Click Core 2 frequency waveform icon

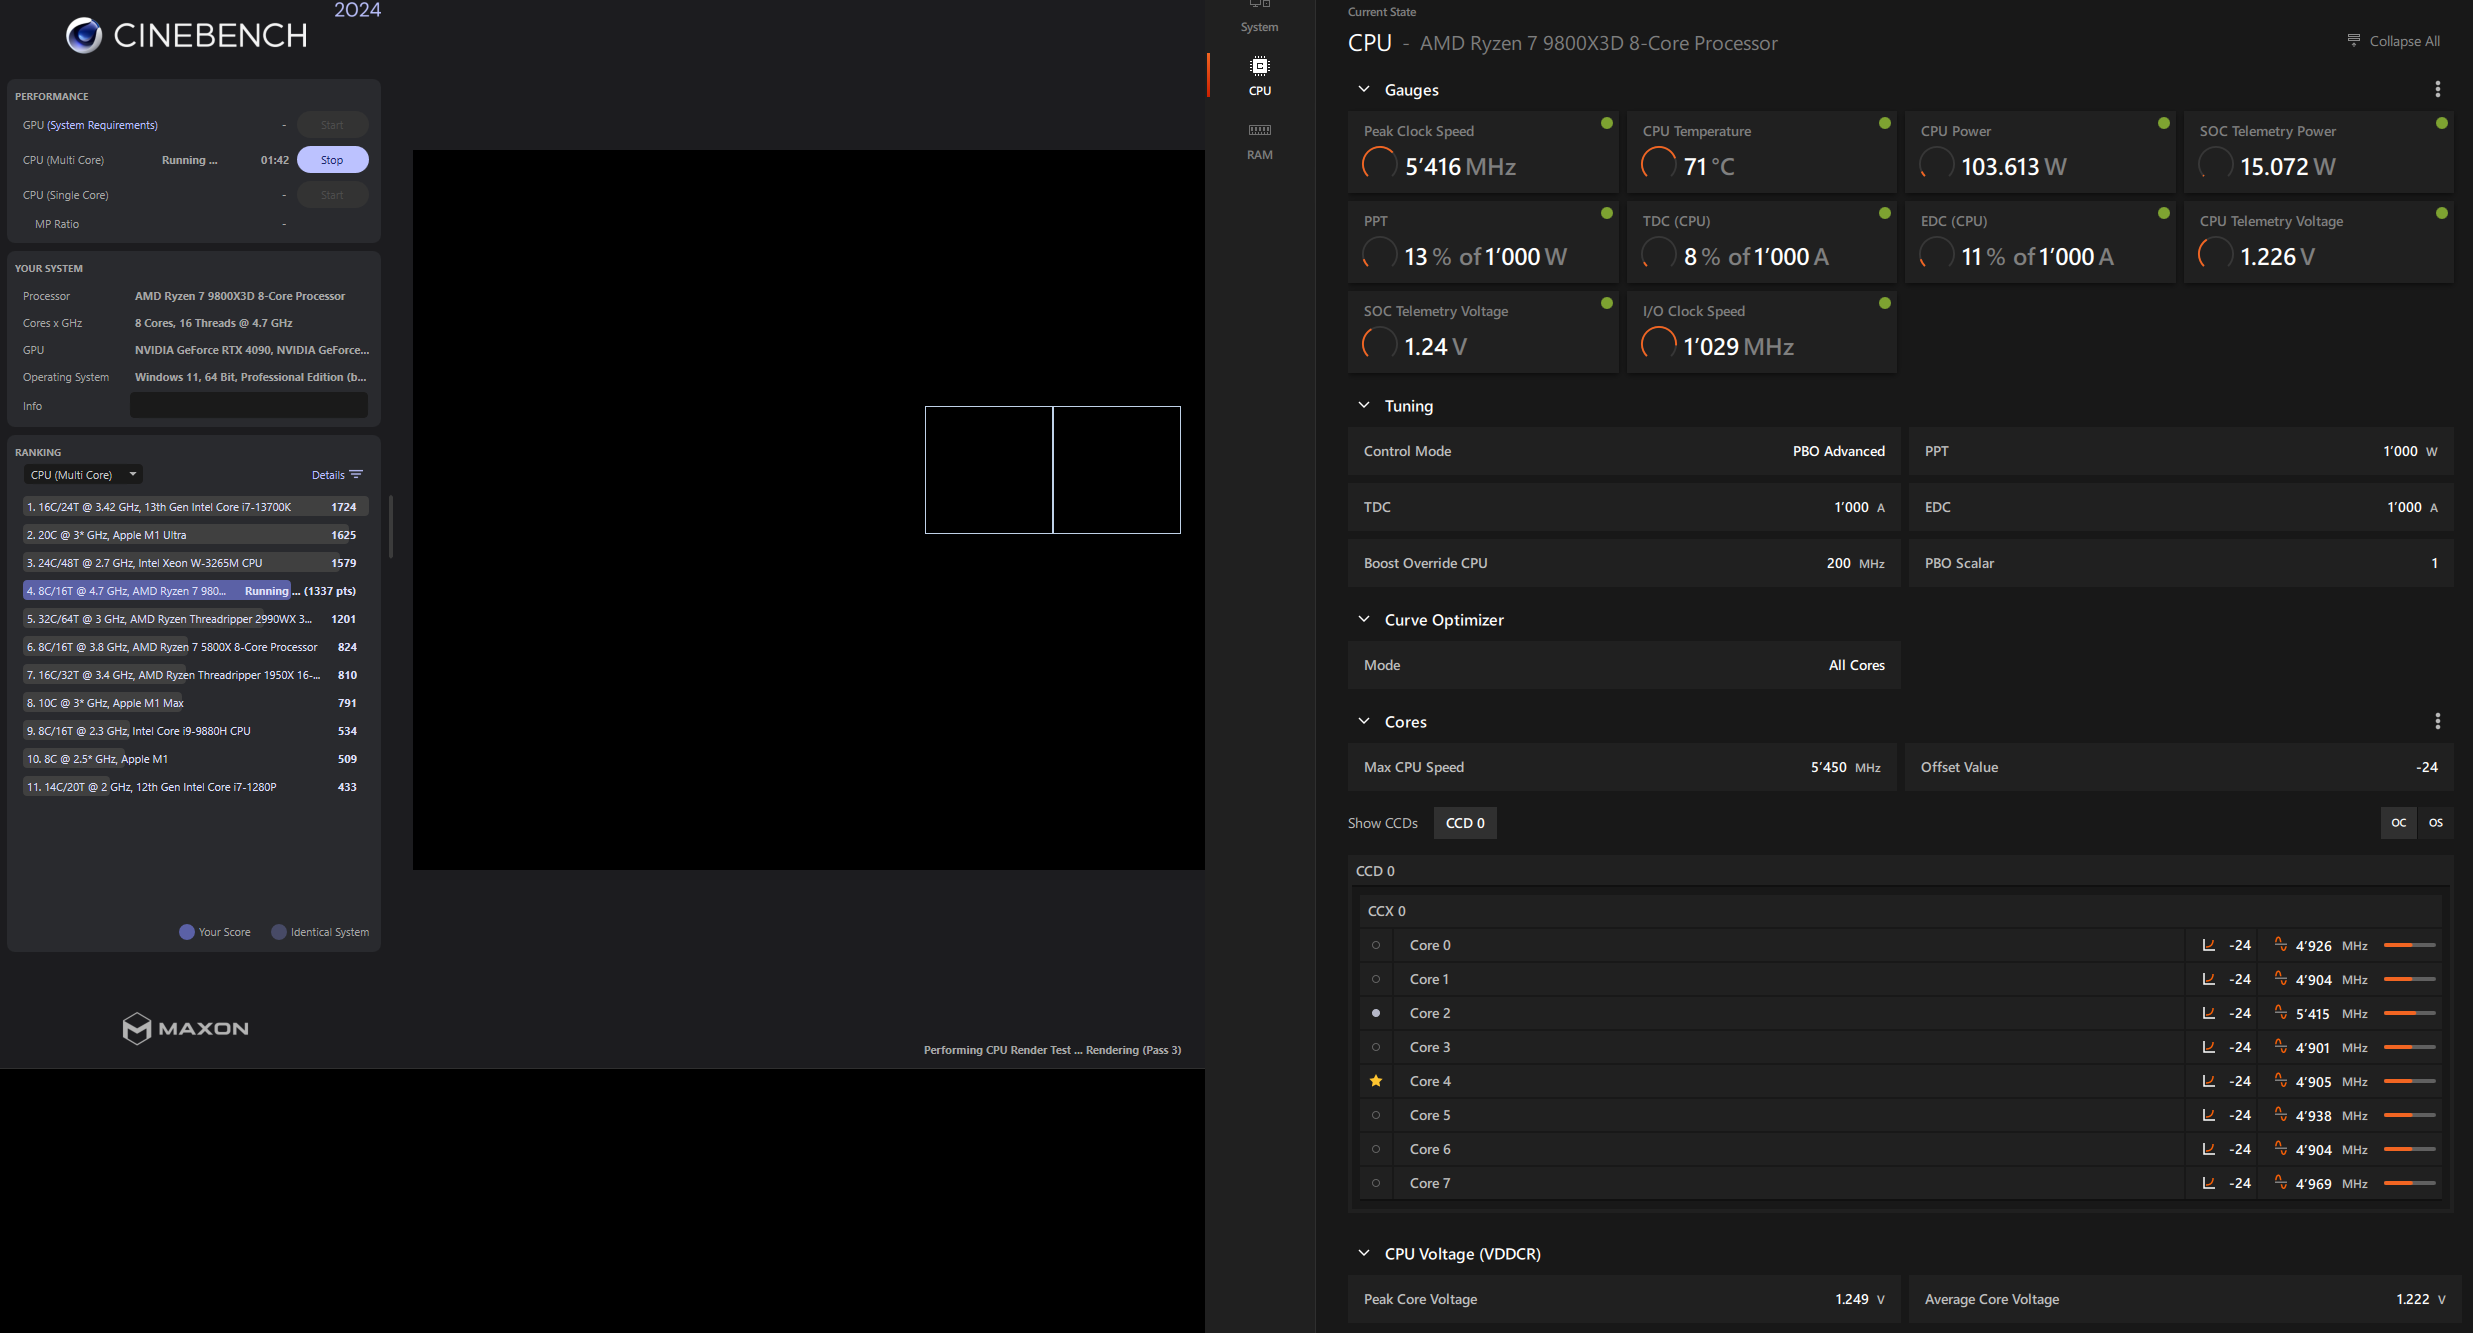(2280, 1013)
